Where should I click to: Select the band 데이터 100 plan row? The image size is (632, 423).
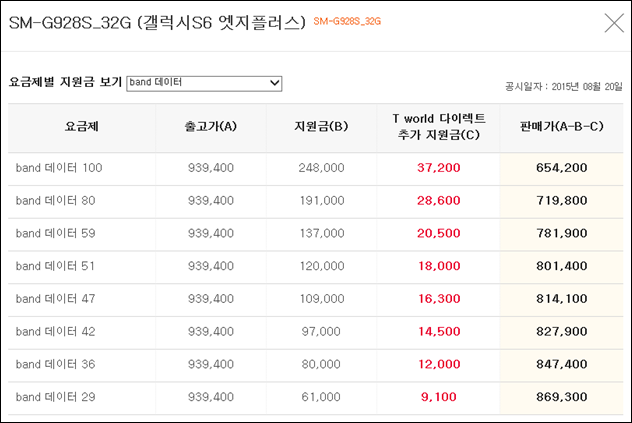click(x=316, y=168)
